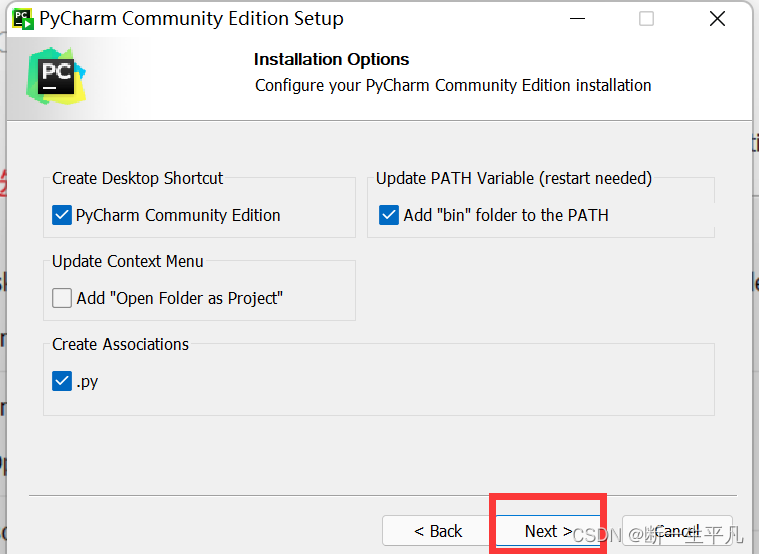The height and width of the screenshot is (554, 759).
Task: Click "Configure your PyCharm Community Edition installation" text
Action: [453, 85]
